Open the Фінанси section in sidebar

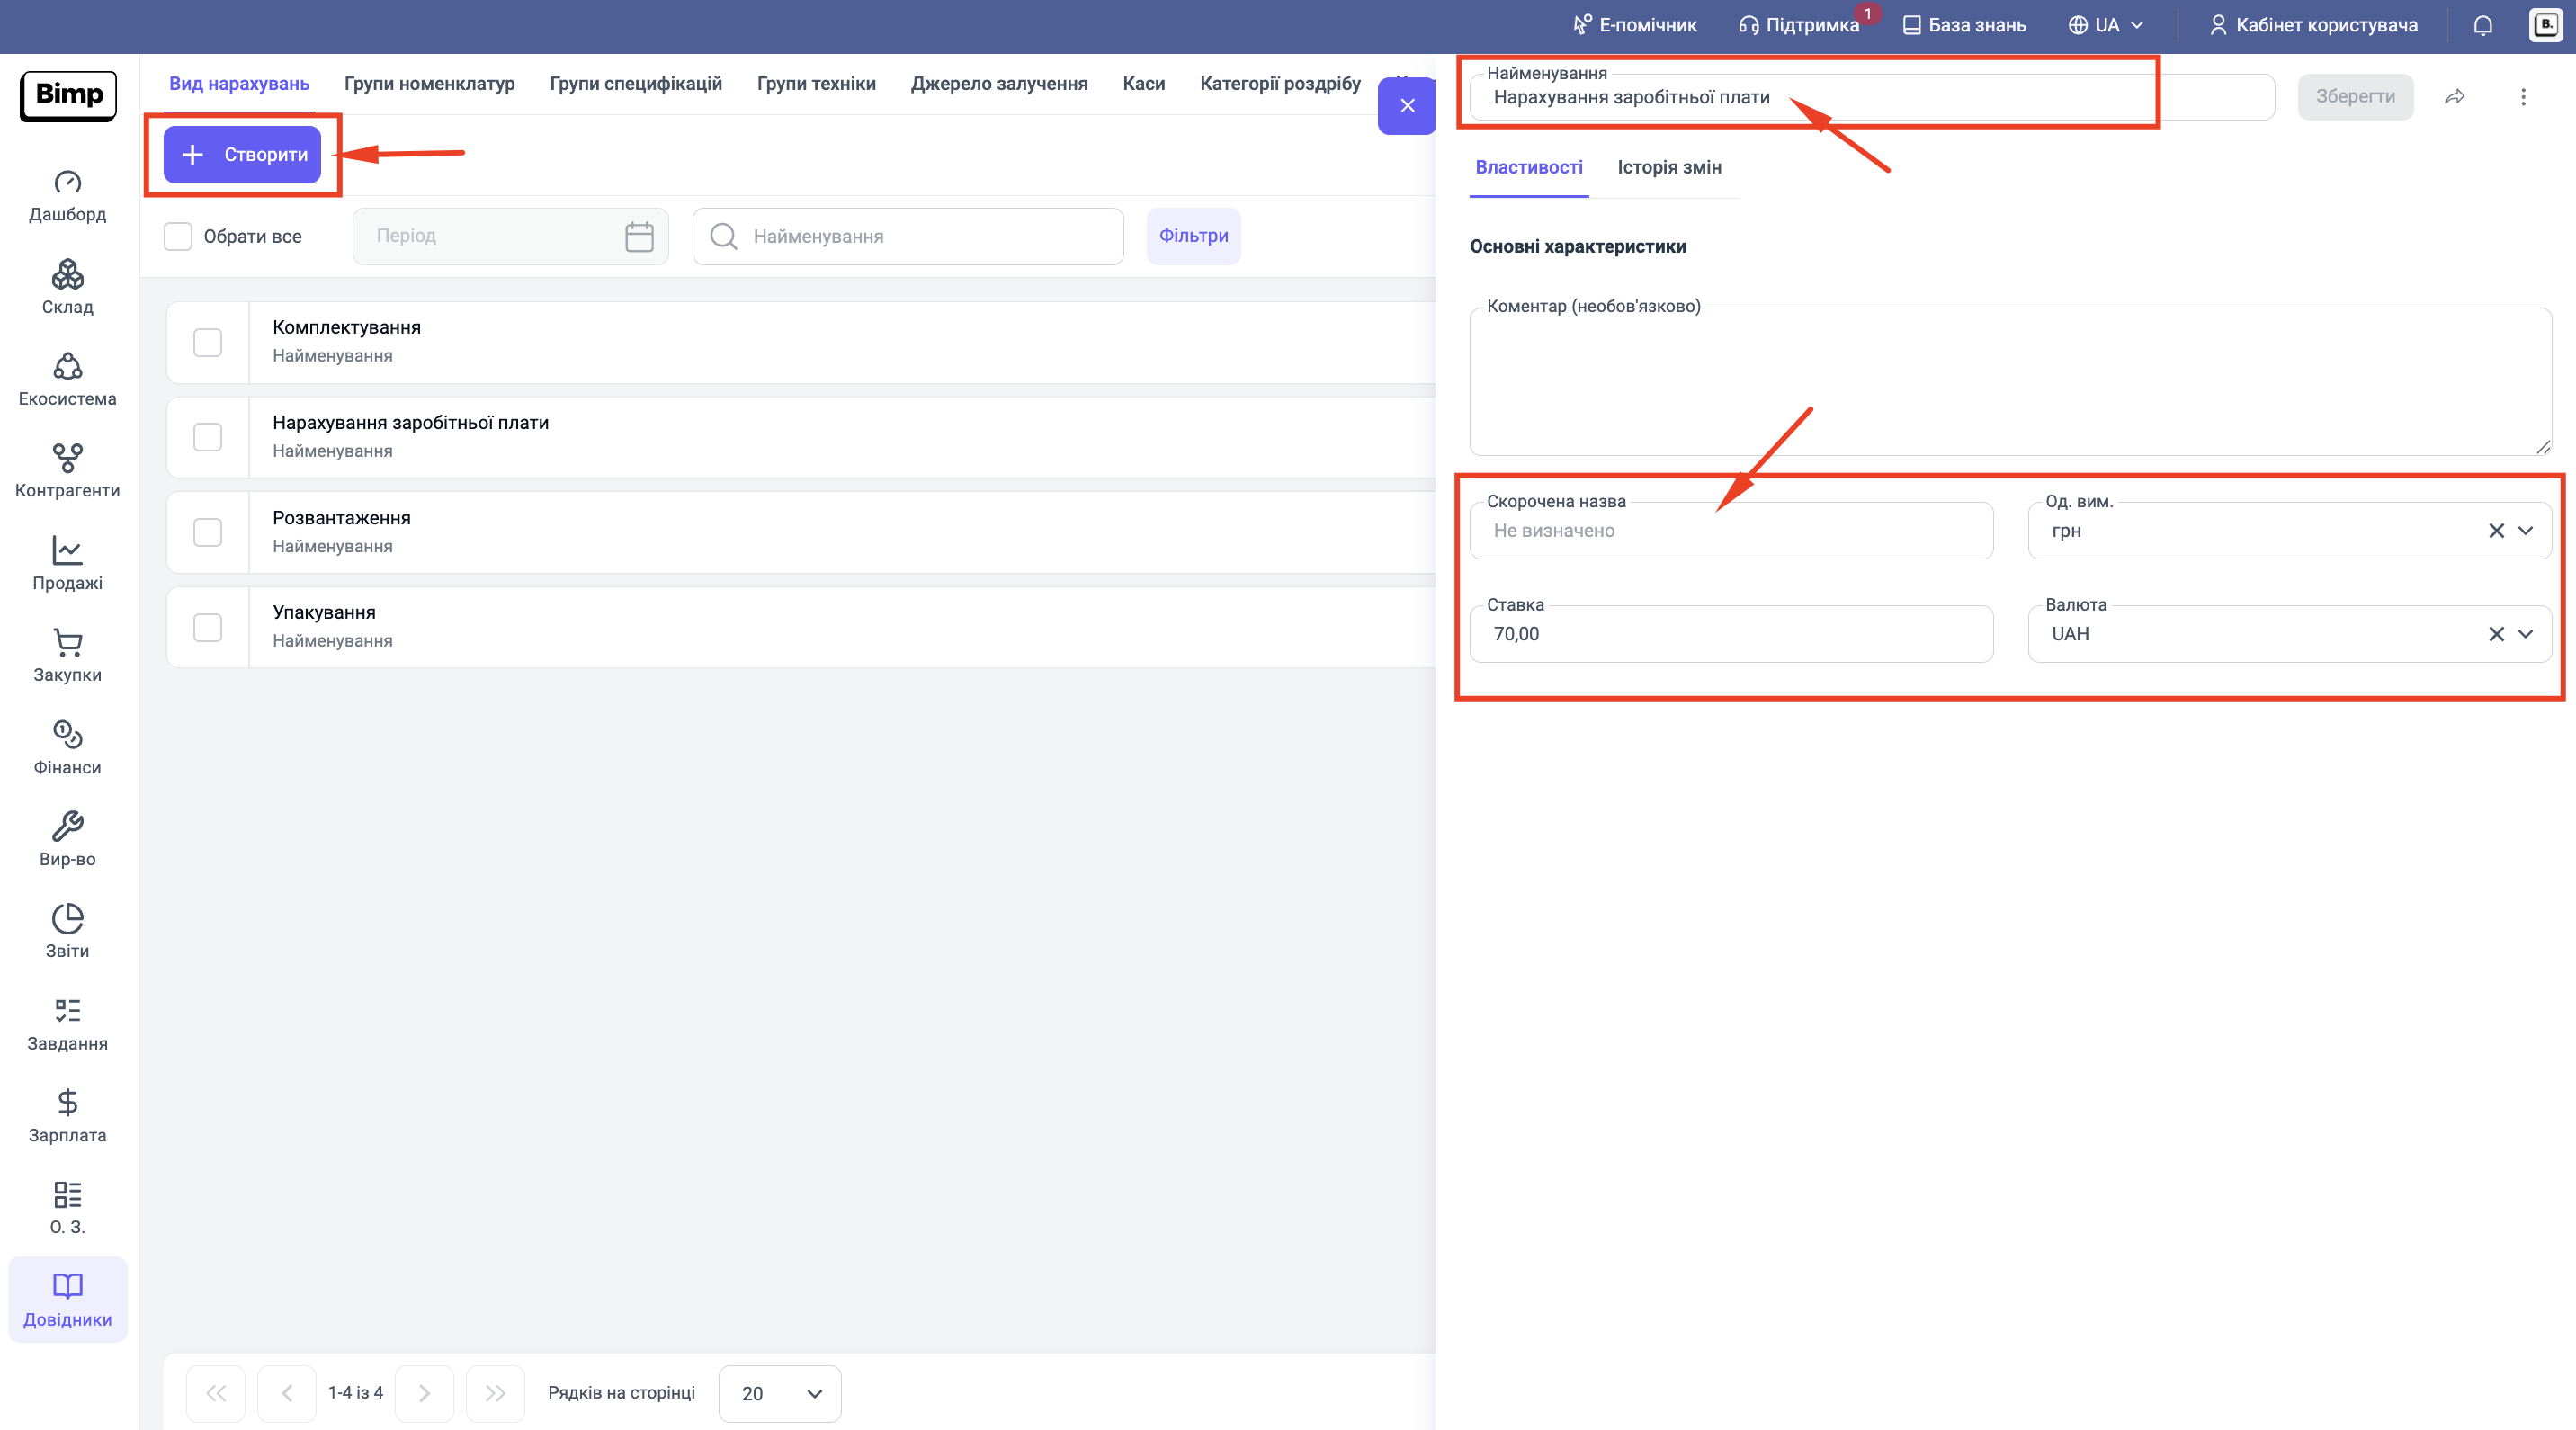point(67,735)
